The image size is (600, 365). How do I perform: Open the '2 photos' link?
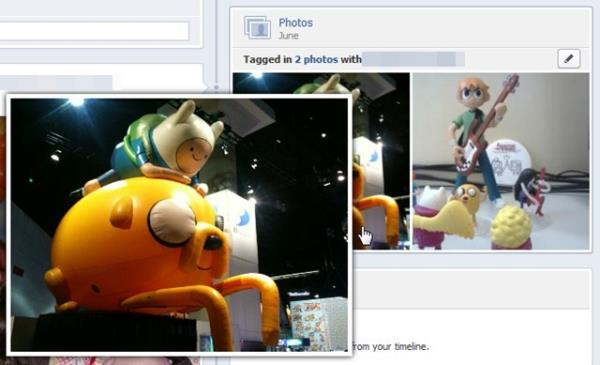316,59
